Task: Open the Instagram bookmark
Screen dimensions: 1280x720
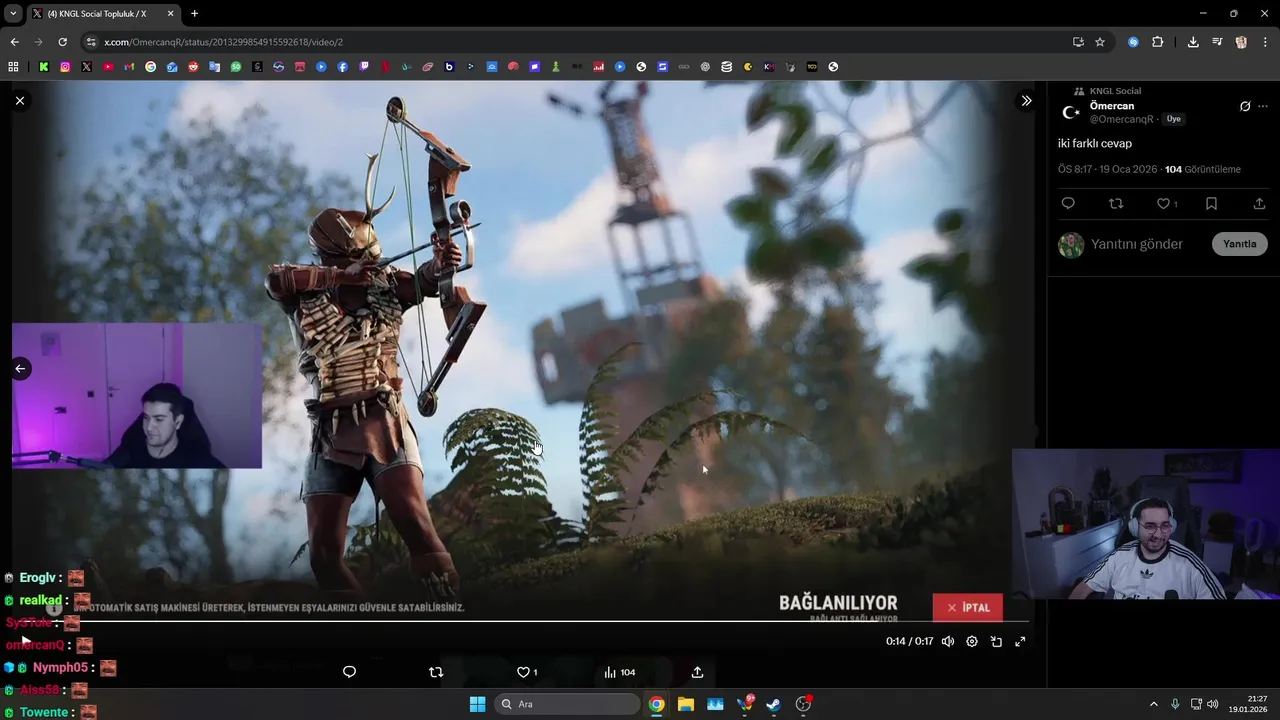Action: coord(65,67)
